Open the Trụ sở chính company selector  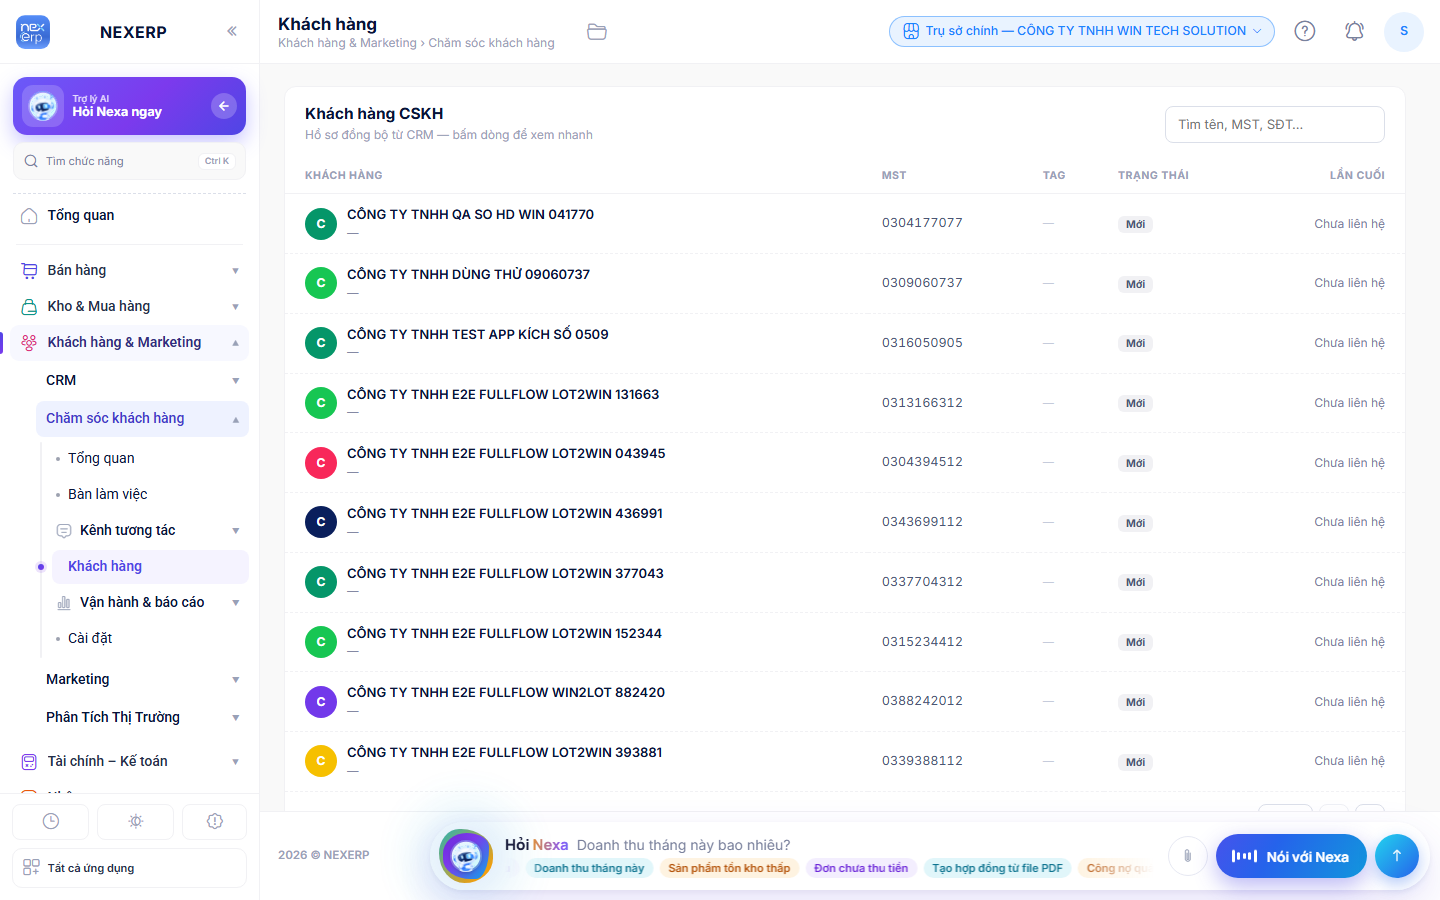pos(1082,31)
